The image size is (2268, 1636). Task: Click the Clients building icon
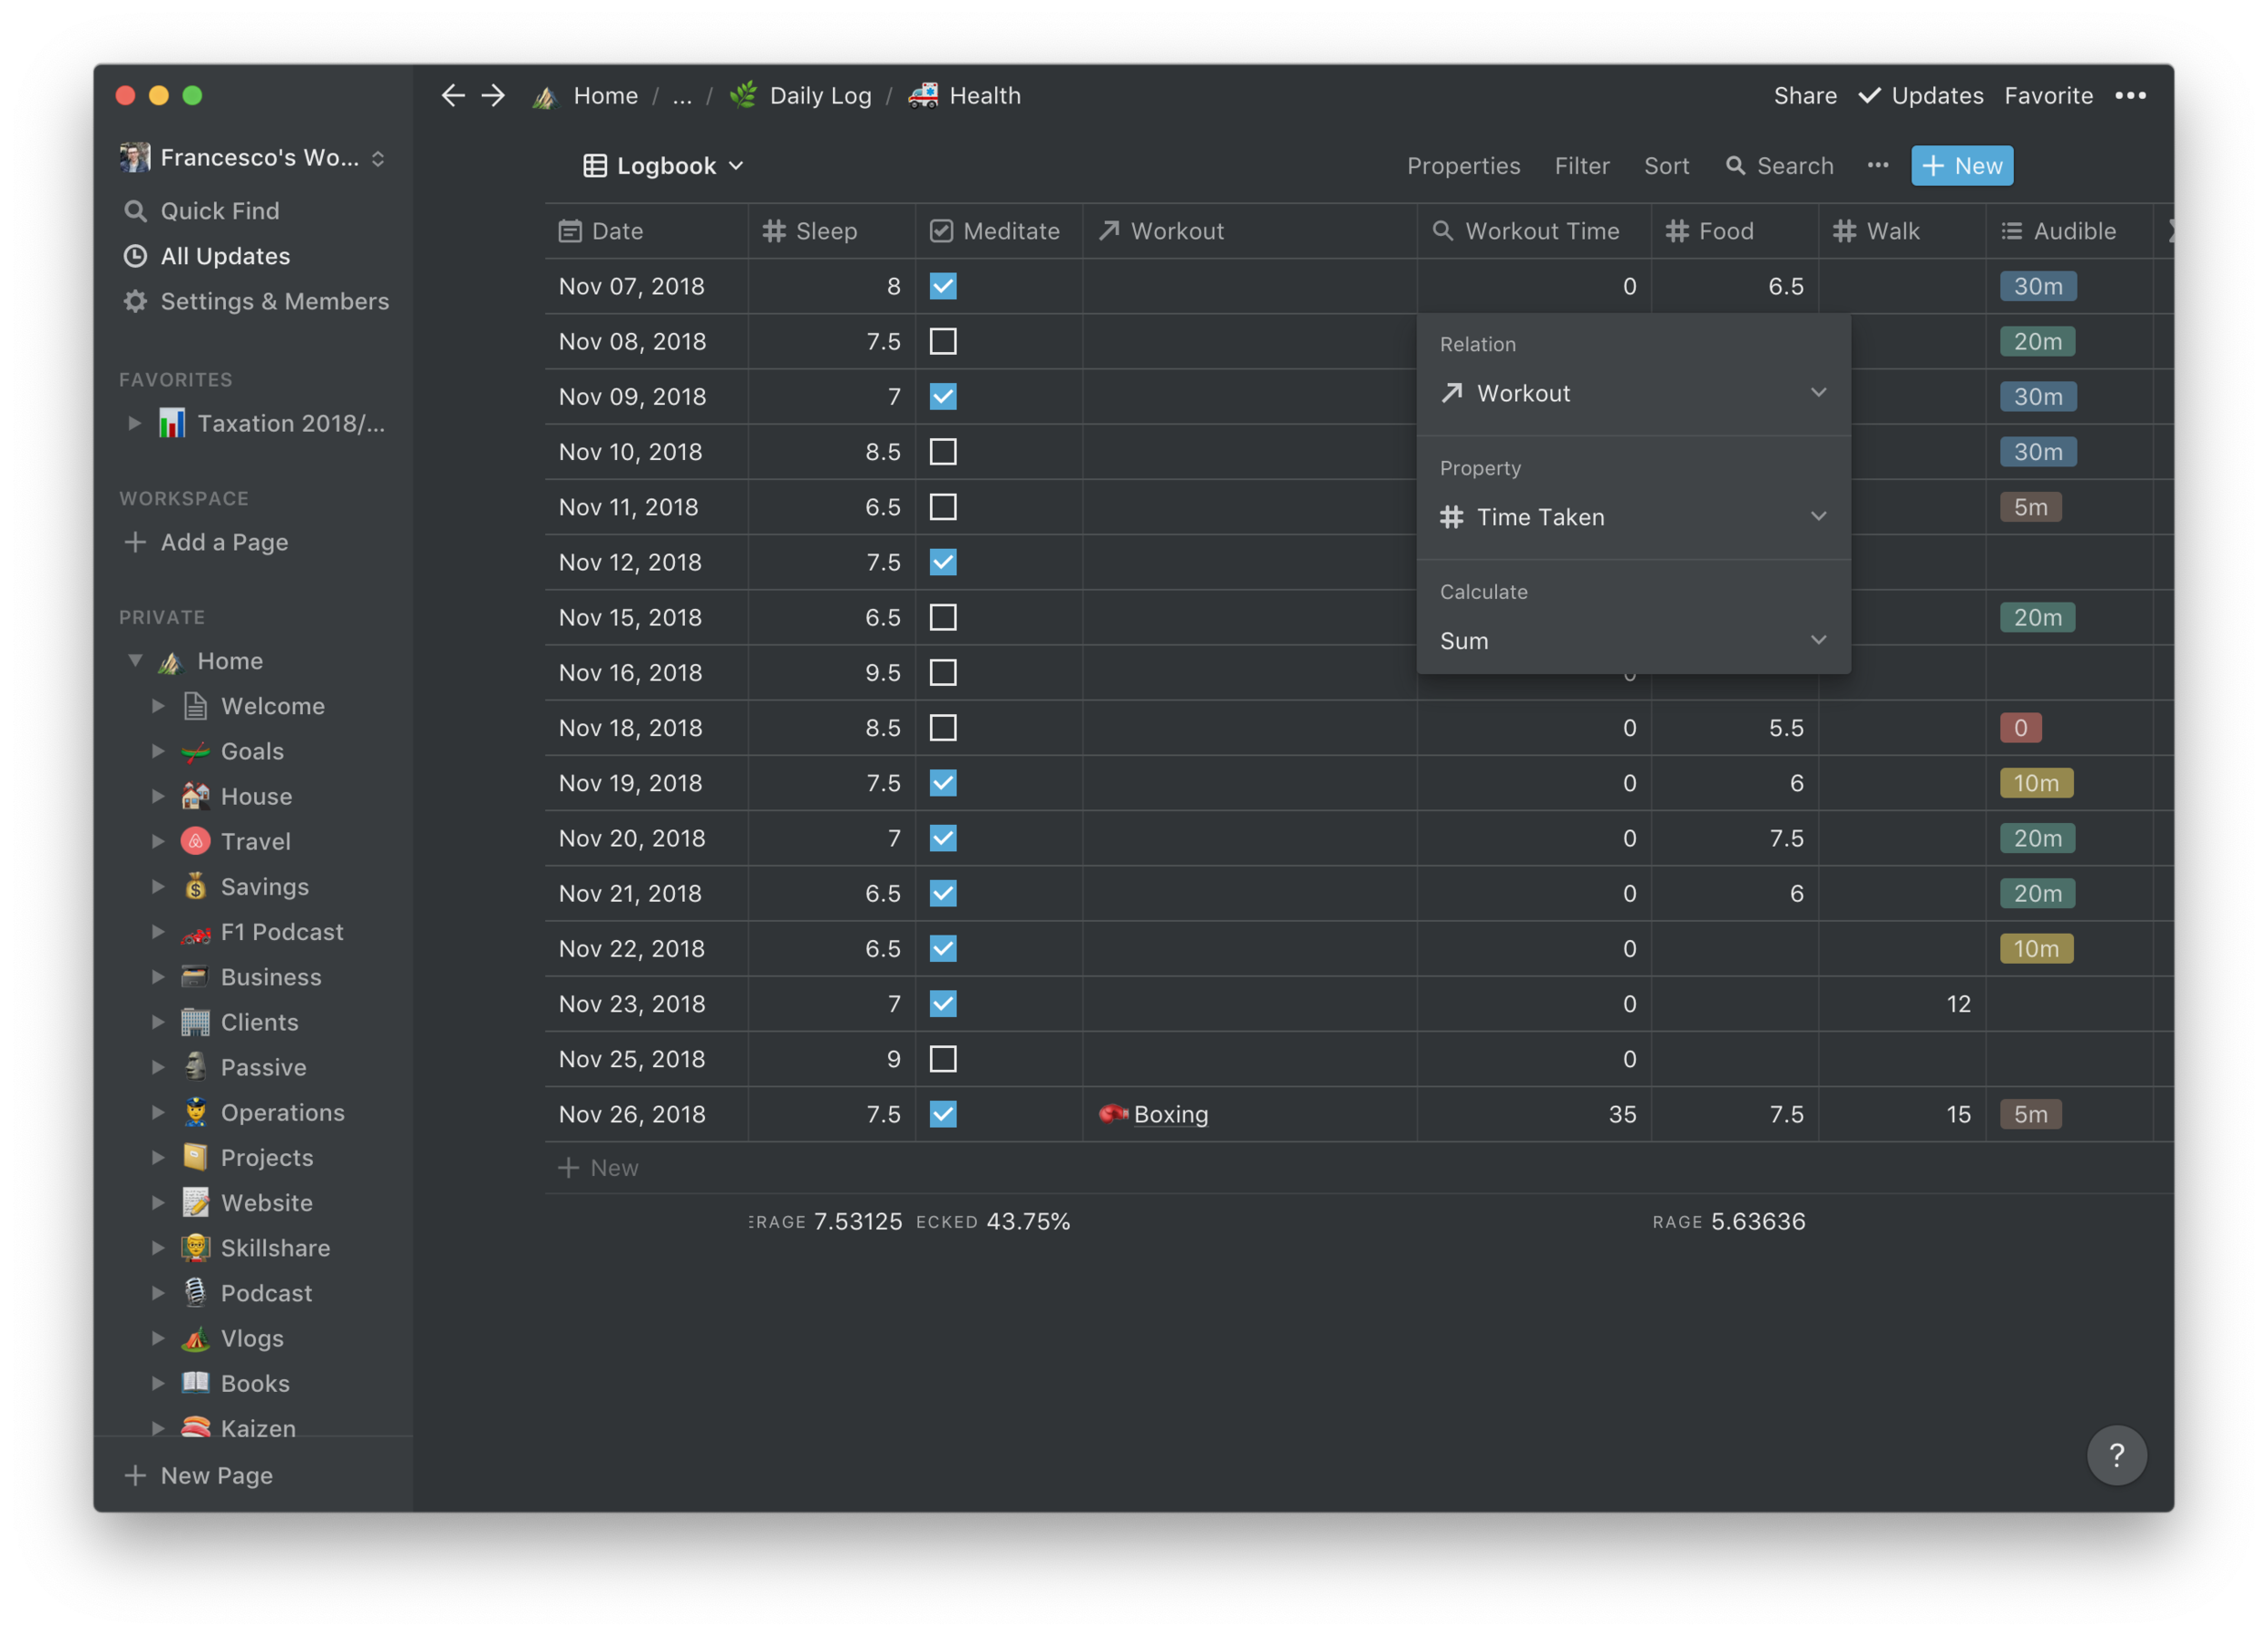[195, 1022]
